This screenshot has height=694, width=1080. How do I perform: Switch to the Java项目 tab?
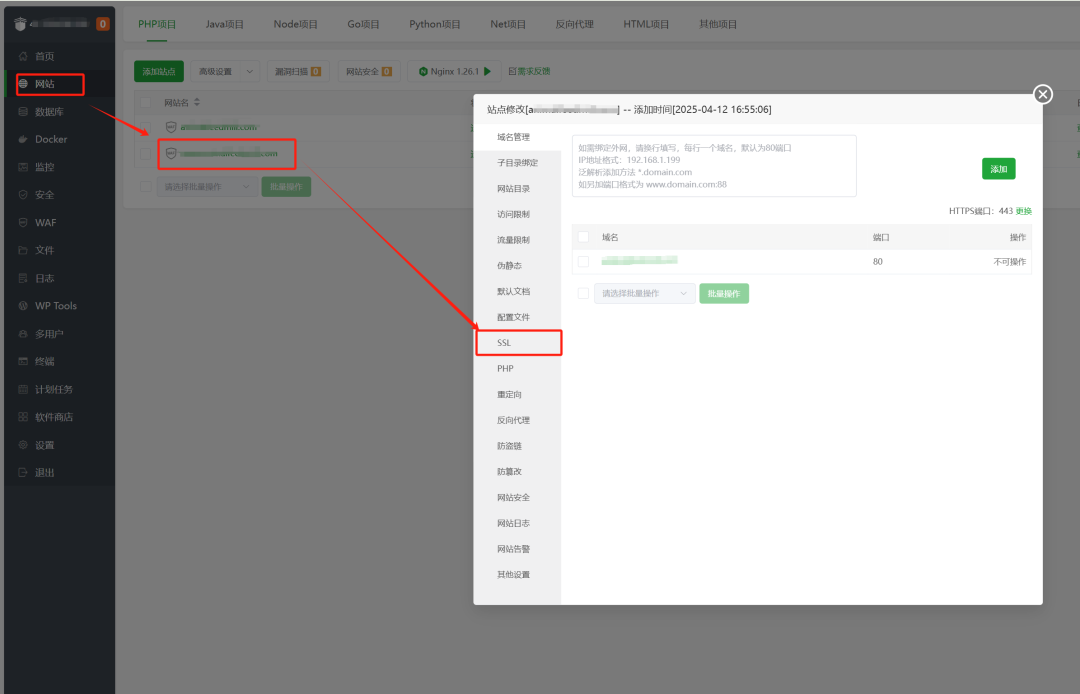tap(224, 24)
